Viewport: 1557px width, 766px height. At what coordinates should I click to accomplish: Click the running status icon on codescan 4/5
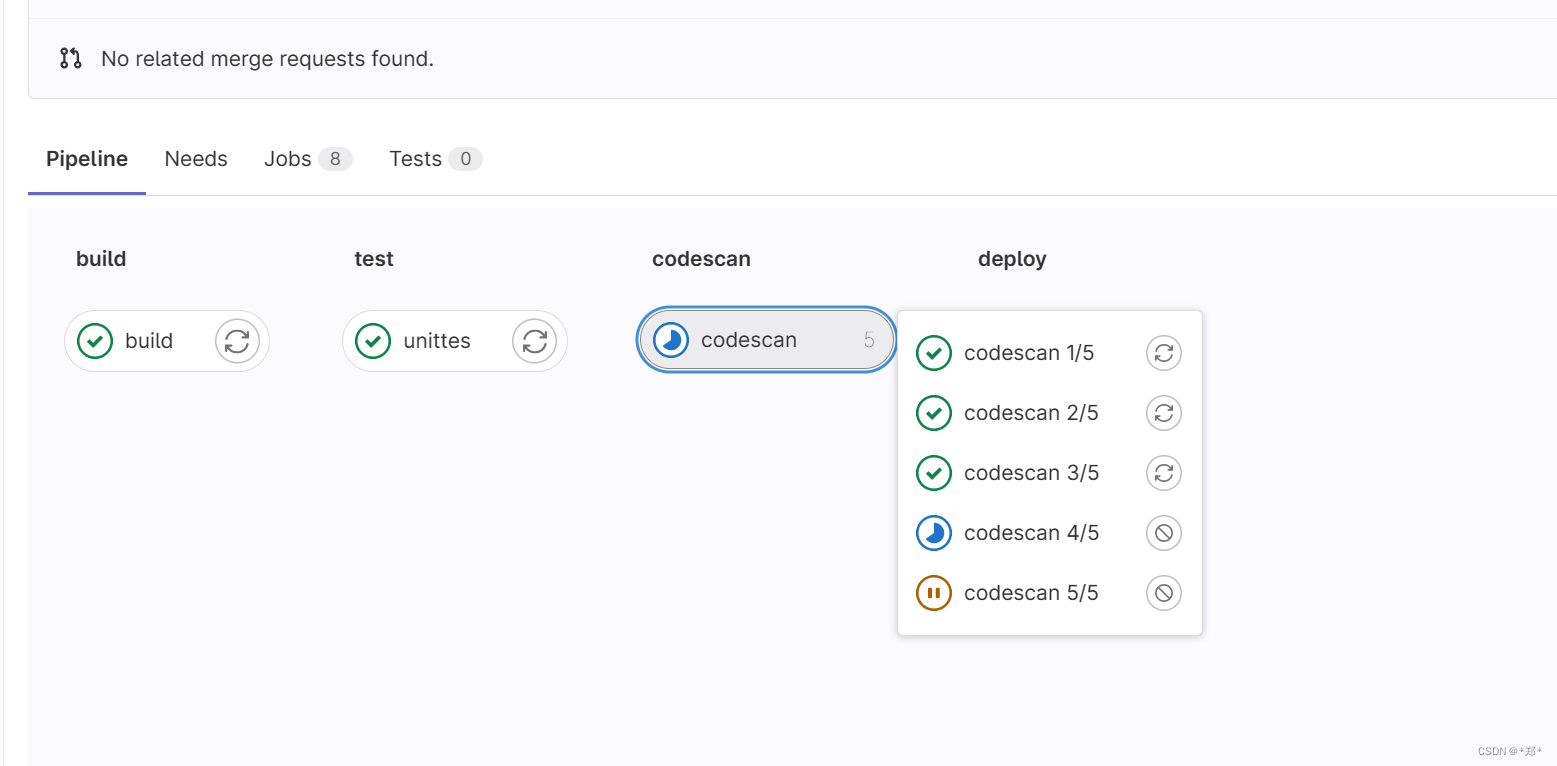pos(933,532)
